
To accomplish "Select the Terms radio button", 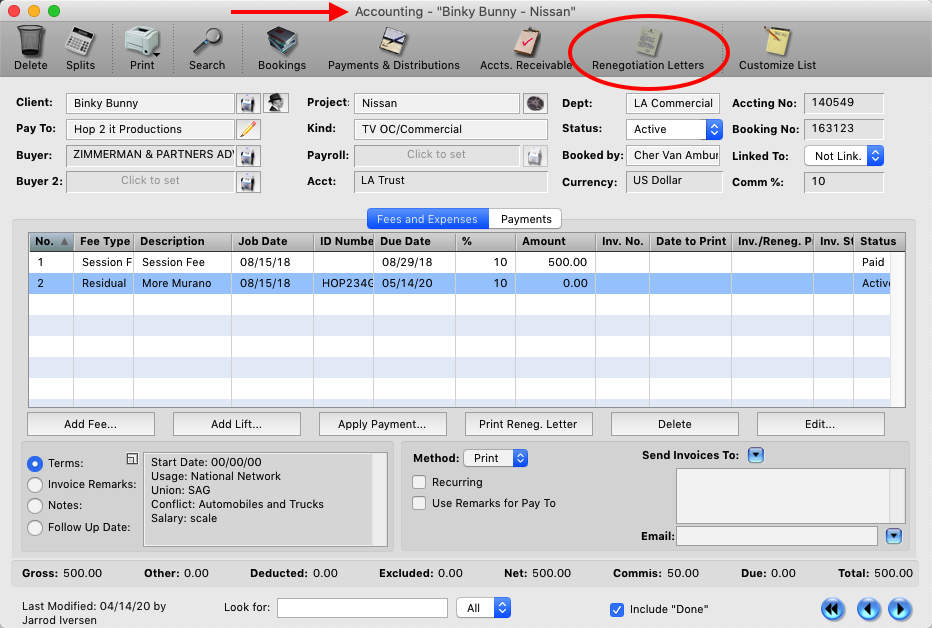I will (x=35, y=463).
